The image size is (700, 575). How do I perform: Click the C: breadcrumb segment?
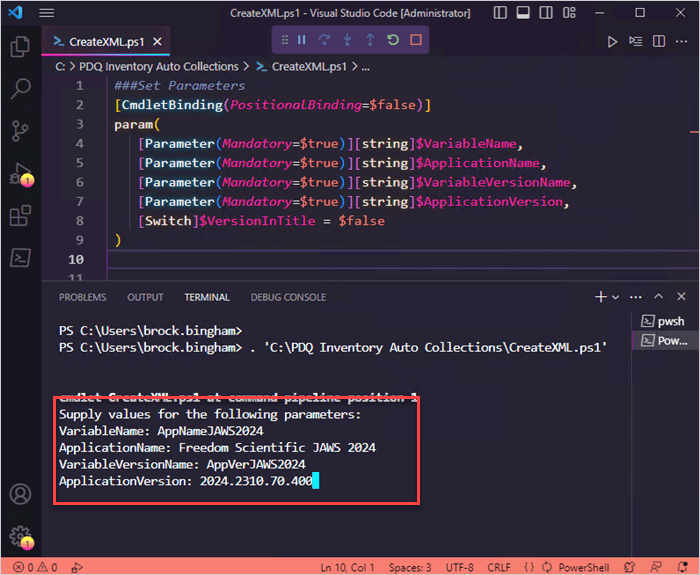(60, 67)
